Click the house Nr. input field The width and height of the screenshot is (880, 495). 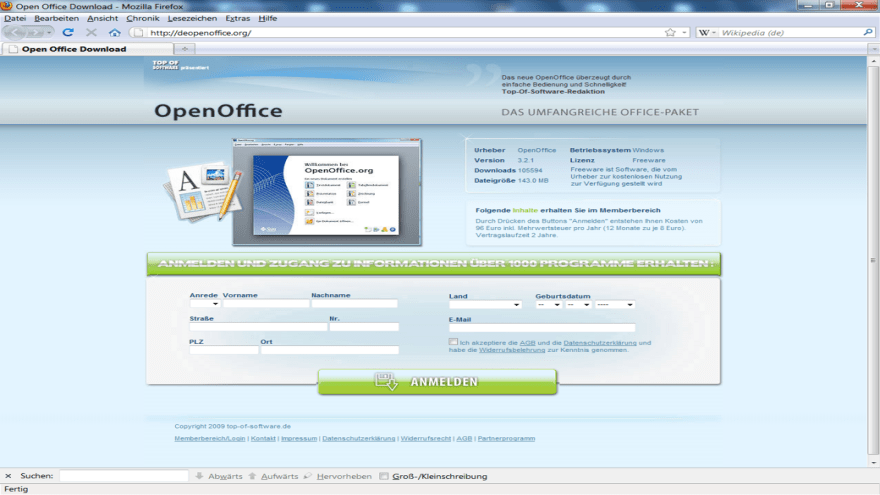(364, 327)
